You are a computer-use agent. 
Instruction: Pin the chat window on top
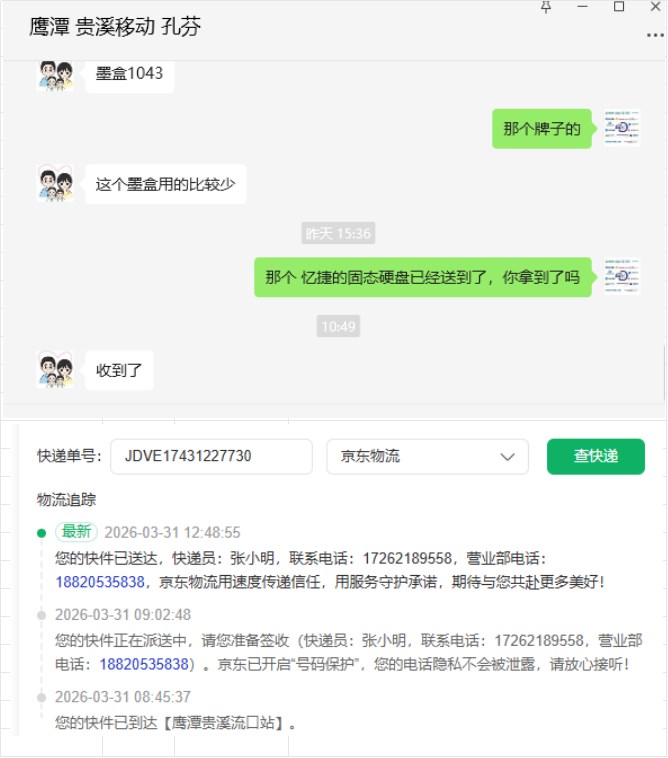546,7
